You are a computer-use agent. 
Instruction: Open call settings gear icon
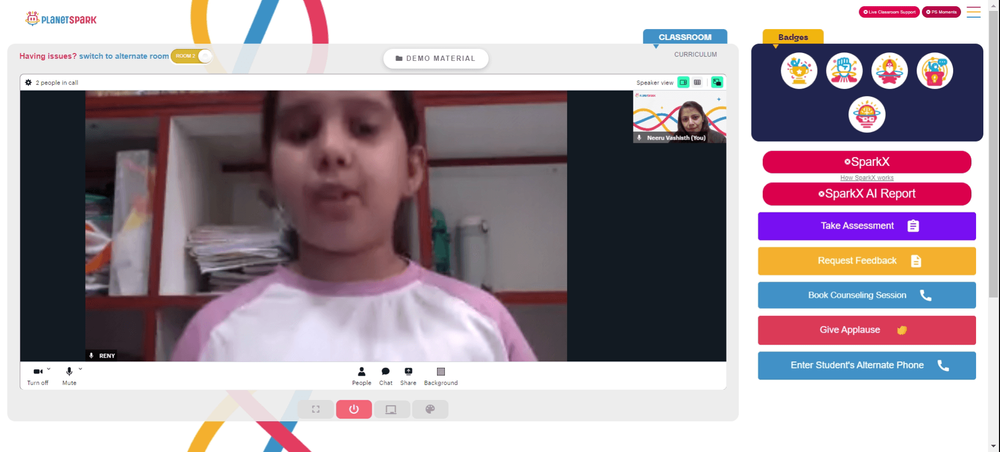28,82
